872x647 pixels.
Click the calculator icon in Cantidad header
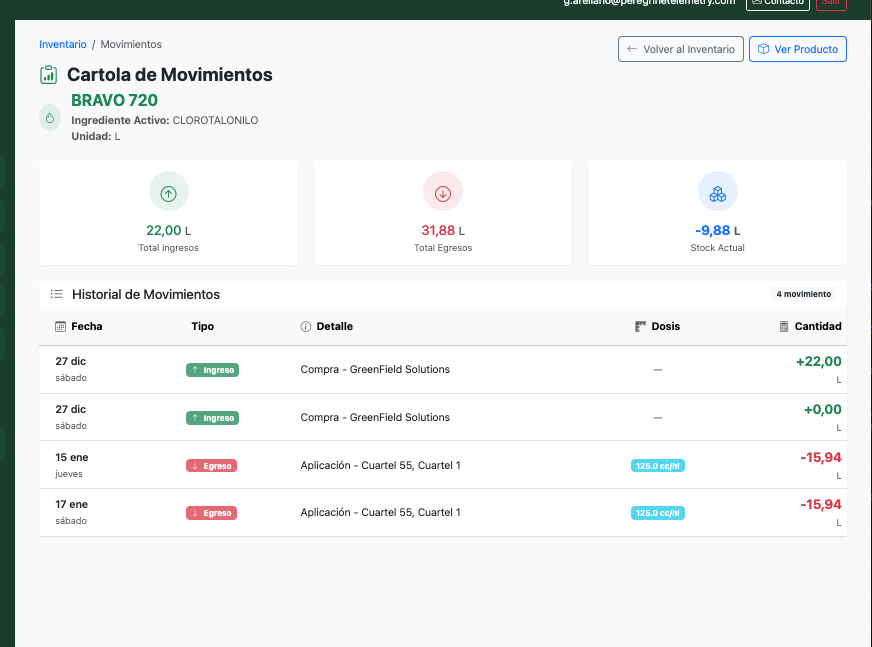784,327
